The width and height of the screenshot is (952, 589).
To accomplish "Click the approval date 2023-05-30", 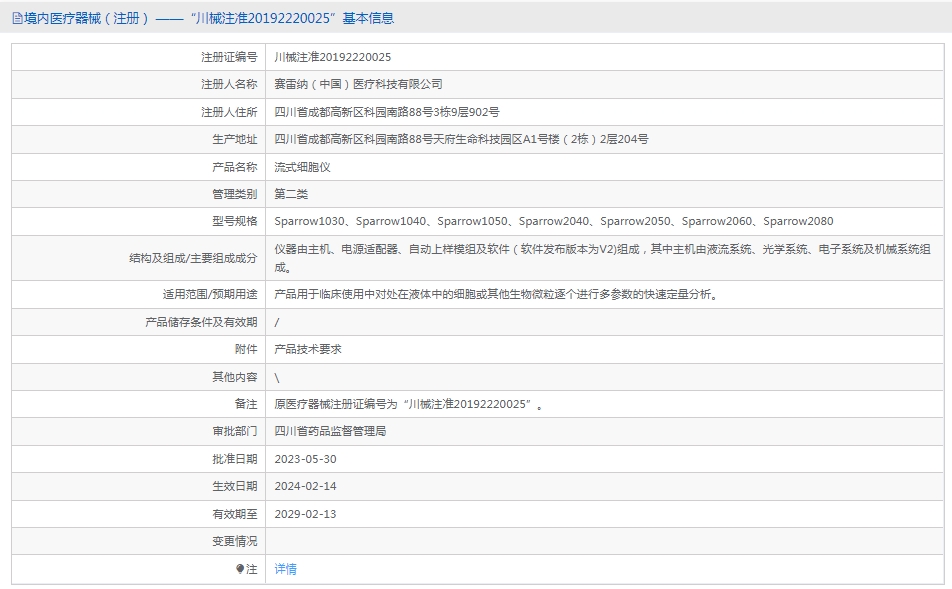I will (x=305, y=459).
